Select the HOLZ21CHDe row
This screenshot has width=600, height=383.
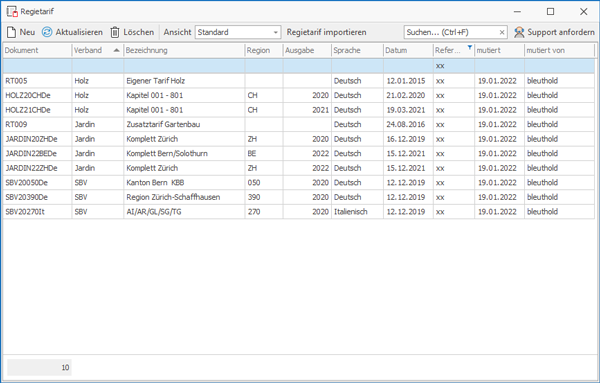point(298,110)
